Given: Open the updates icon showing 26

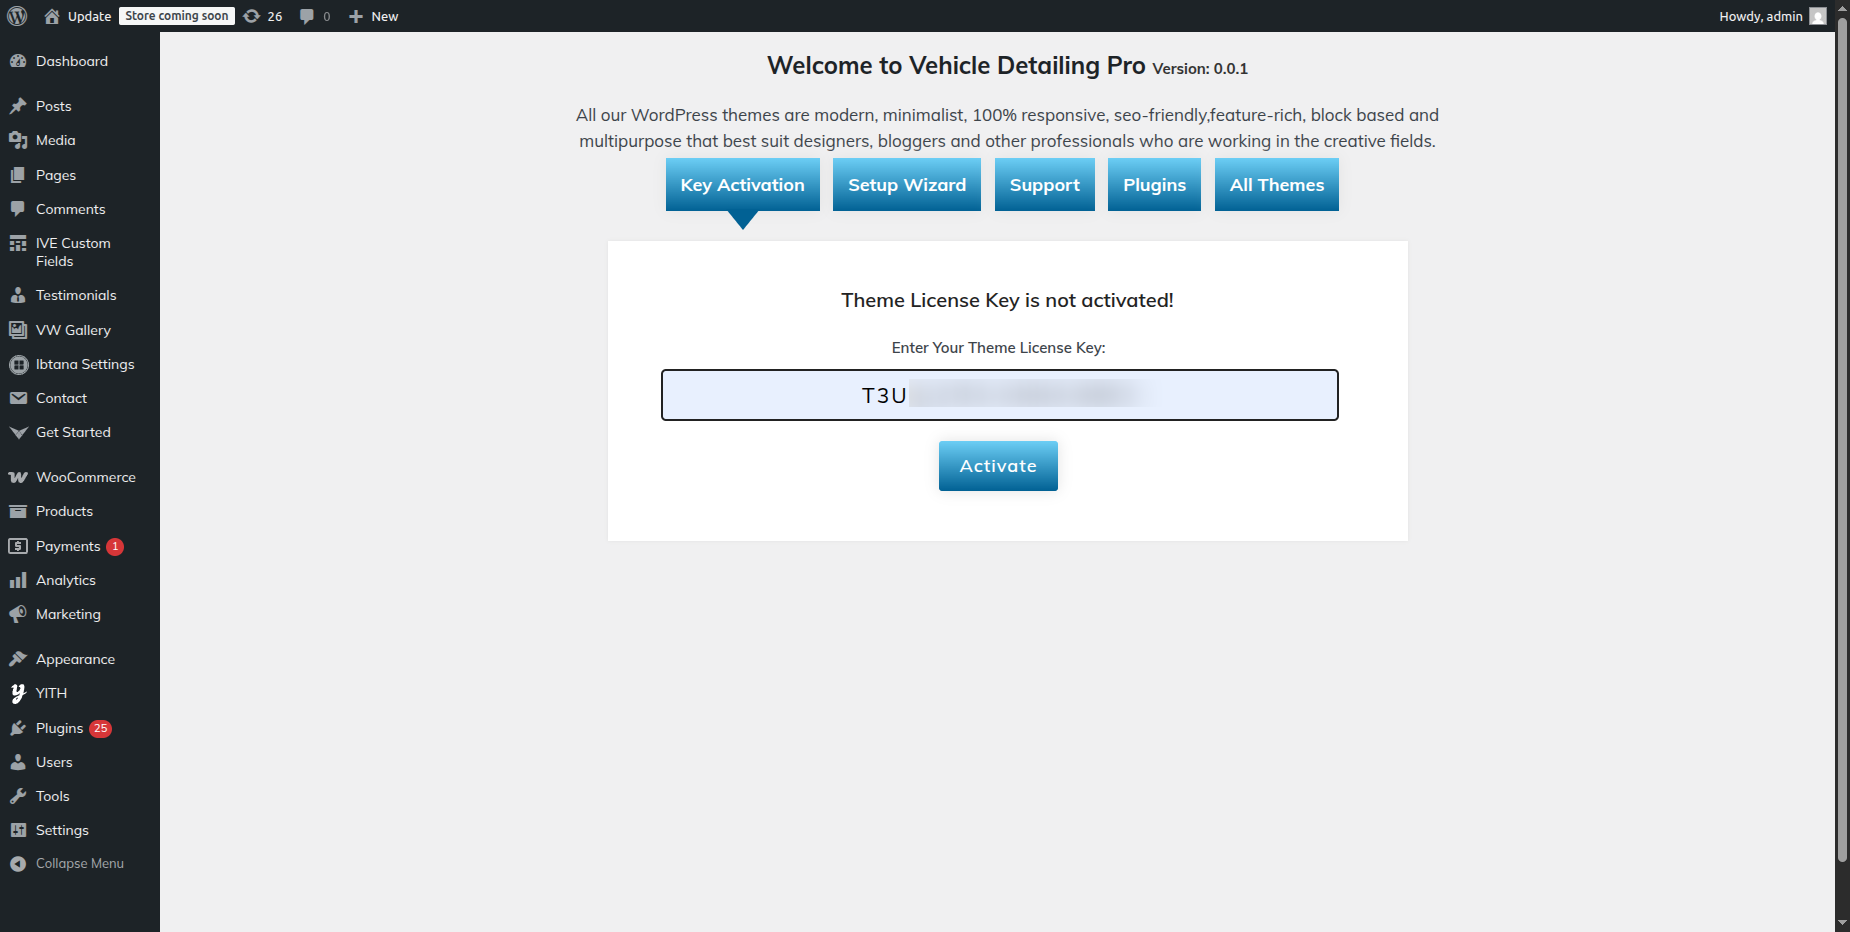Looking at the screenshot, I should (263, 16).
